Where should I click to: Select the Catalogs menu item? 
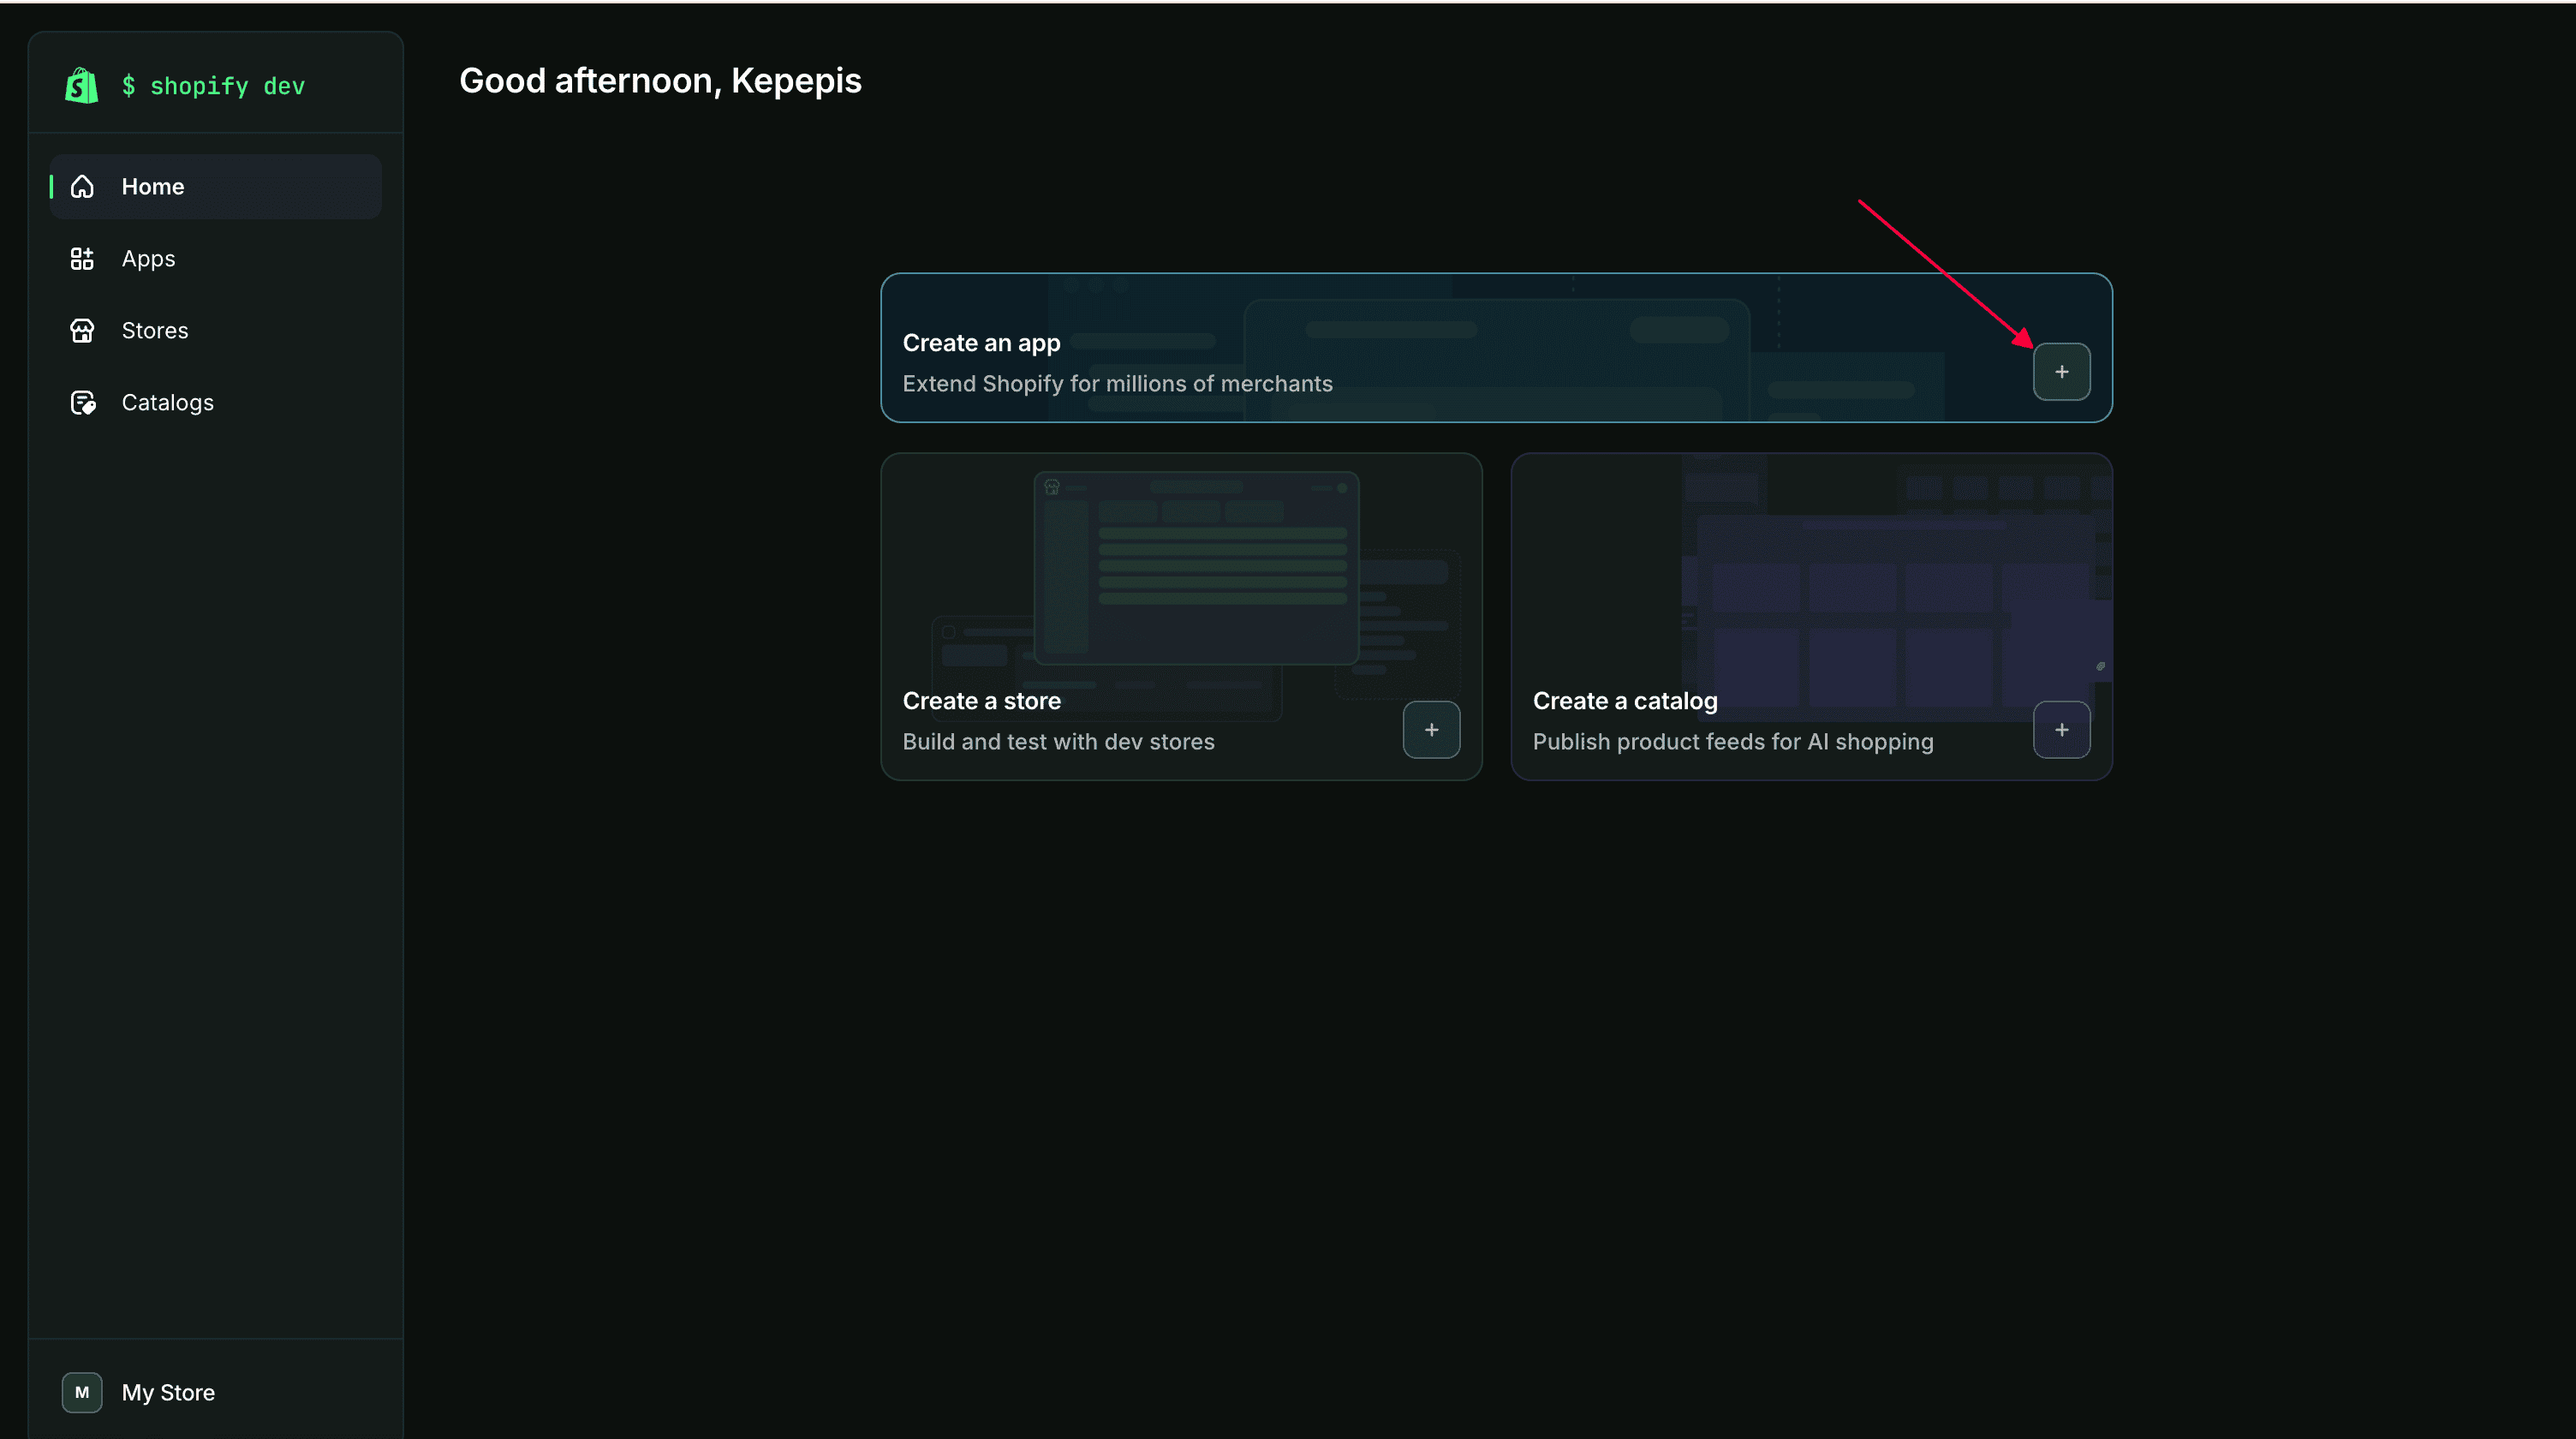click(x=216, y=403)
